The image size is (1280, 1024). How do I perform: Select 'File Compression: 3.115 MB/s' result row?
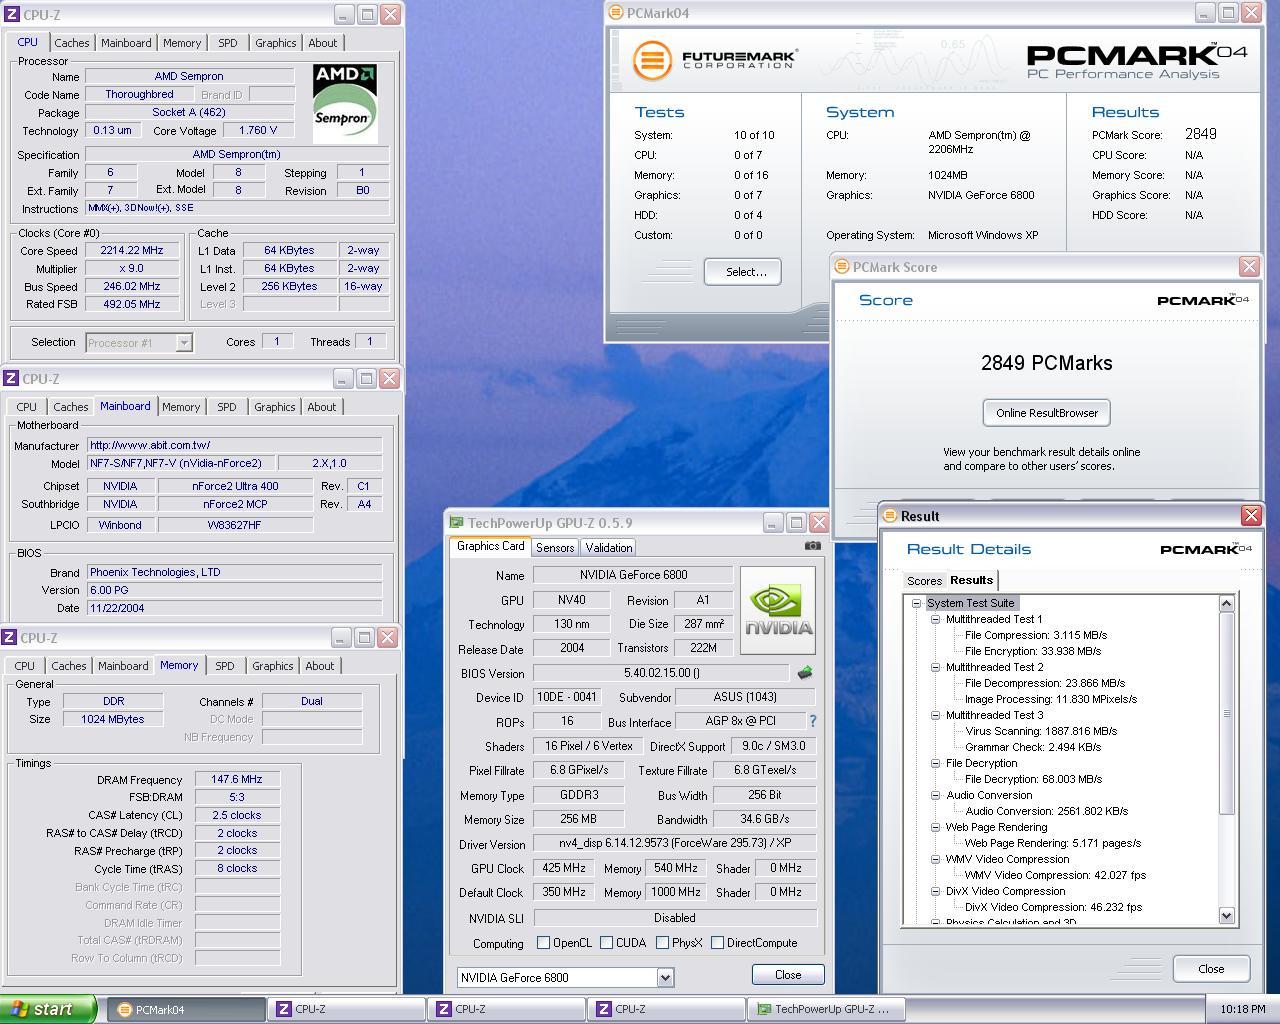point(1036,635)
